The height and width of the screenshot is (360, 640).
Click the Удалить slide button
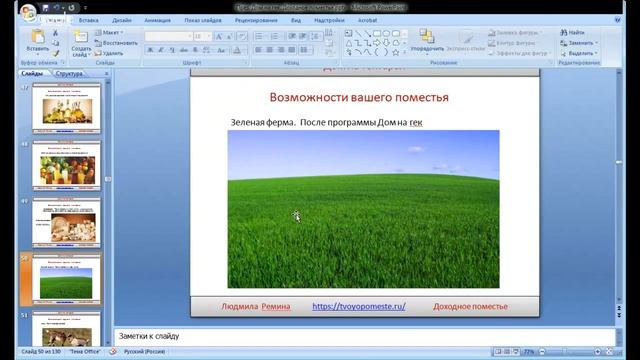[109, 53]
